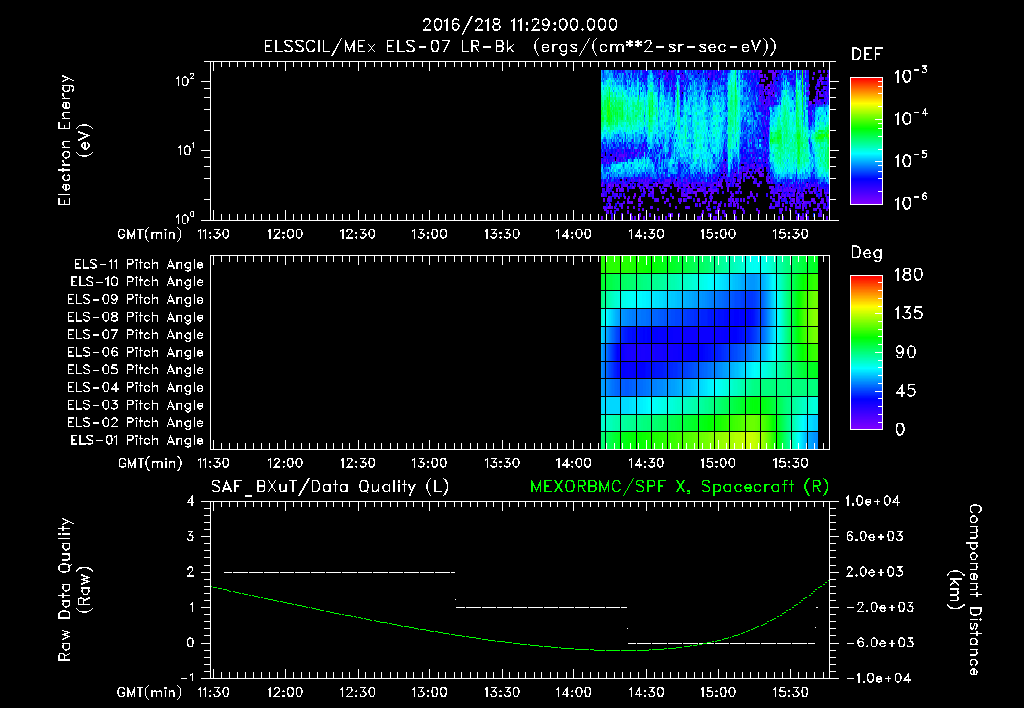The image size is (1024, 708).
Task: Click the DEF legend title
Action: 867,55
